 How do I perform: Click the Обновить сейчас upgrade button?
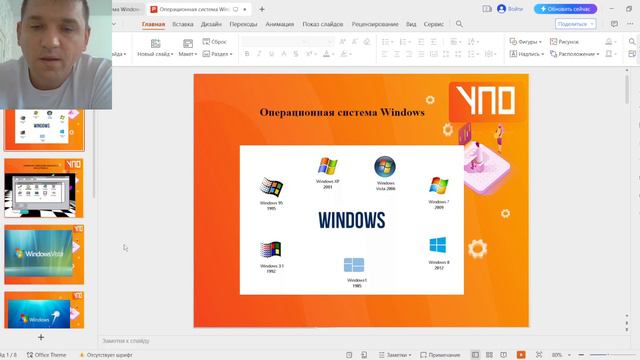(565, 9)
